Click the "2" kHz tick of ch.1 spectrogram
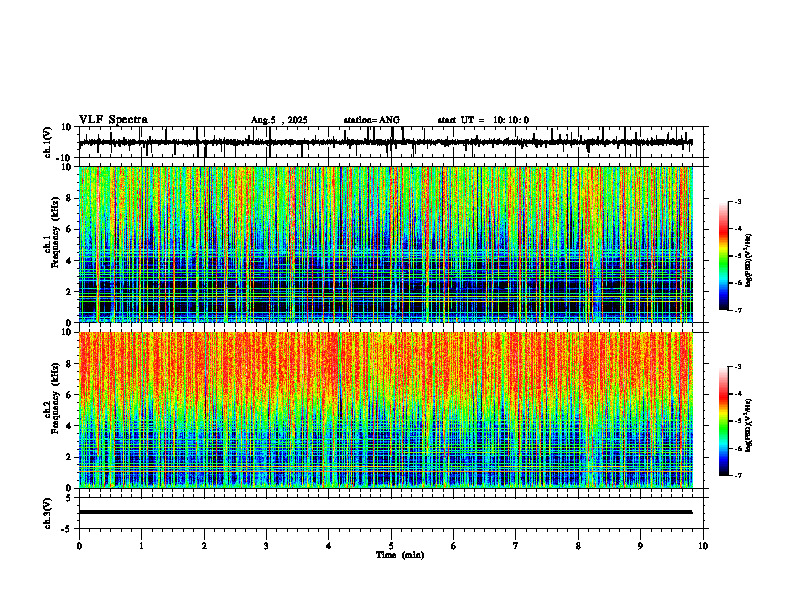 click(68, 292)
